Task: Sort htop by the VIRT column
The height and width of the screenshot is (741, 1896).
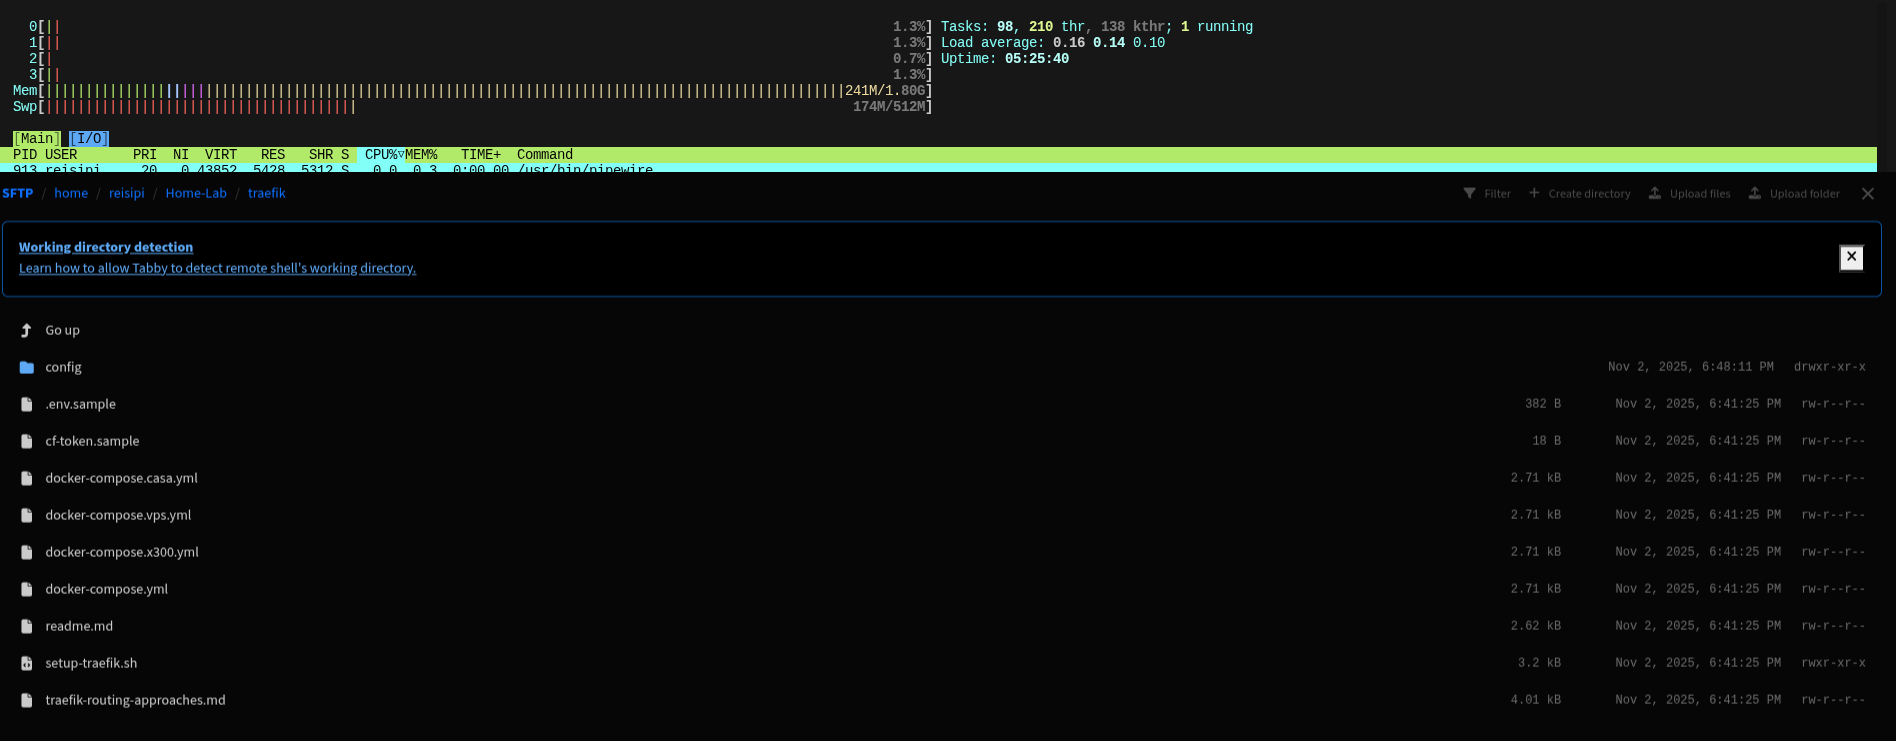Action: coord(221,155)
